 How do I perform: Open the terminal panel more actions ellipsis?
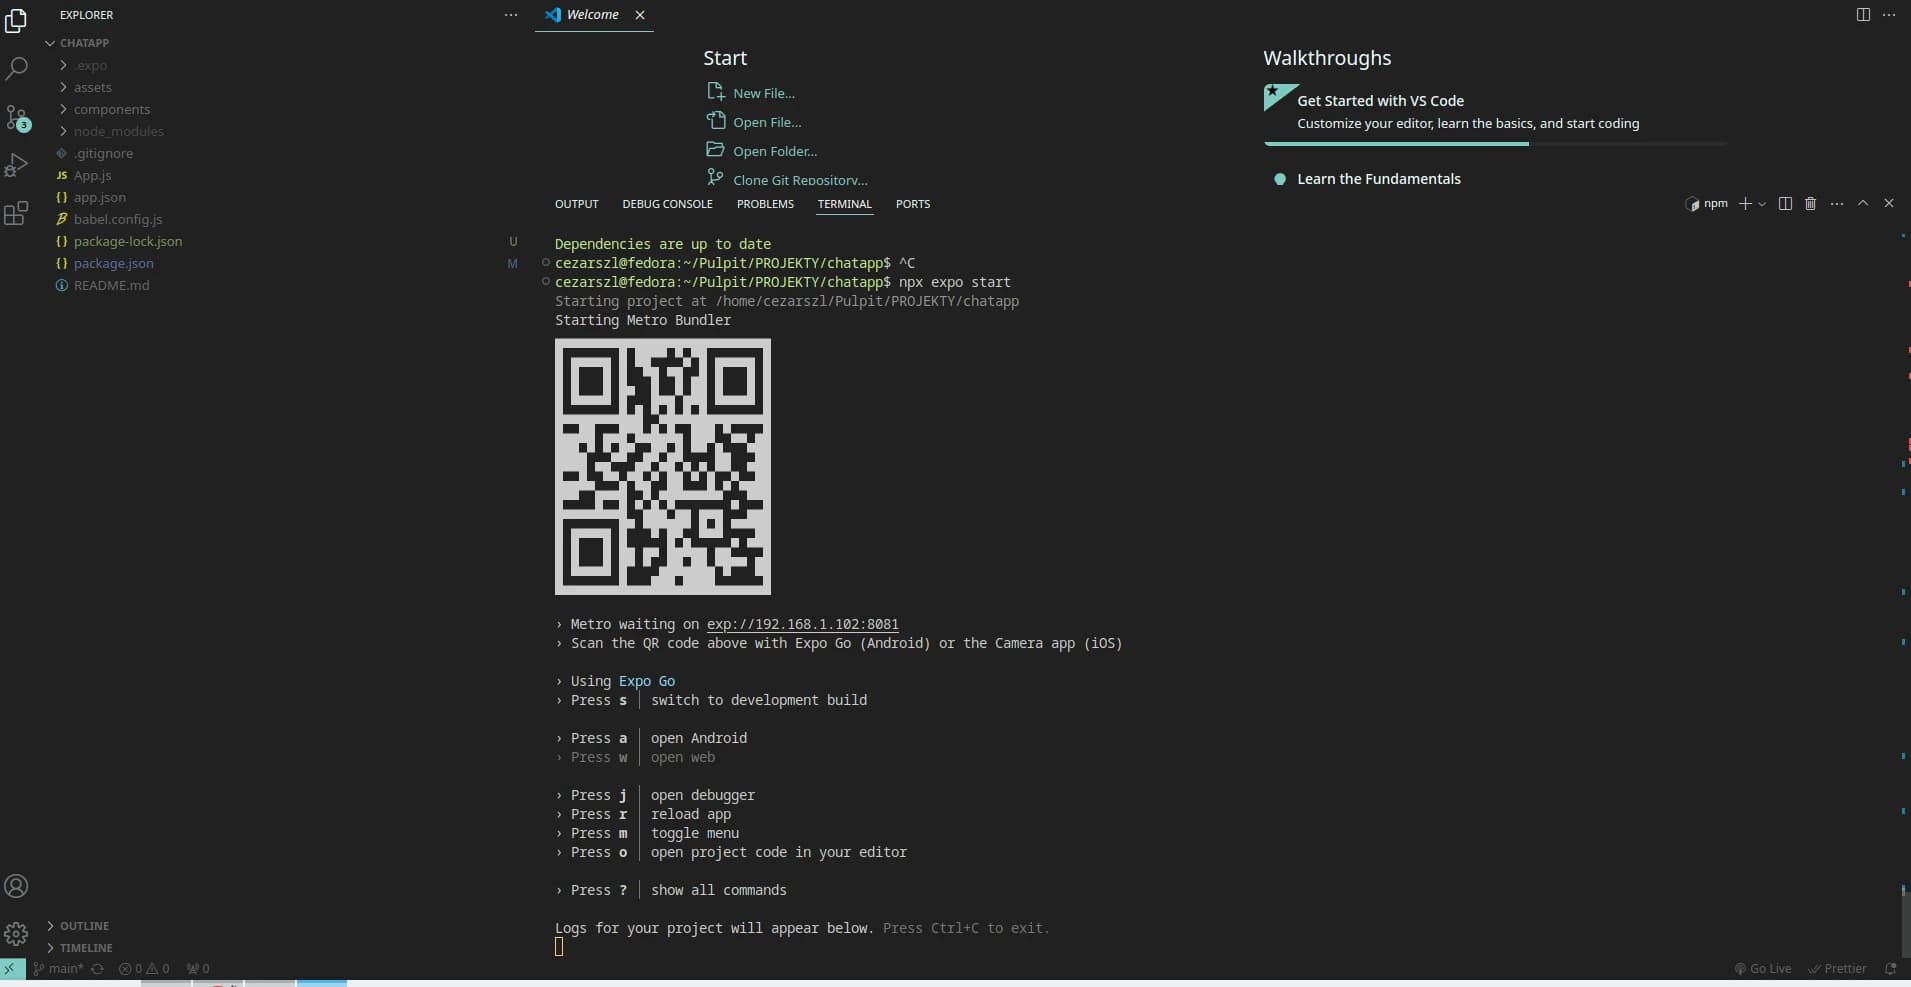(x=1837, y=204)
